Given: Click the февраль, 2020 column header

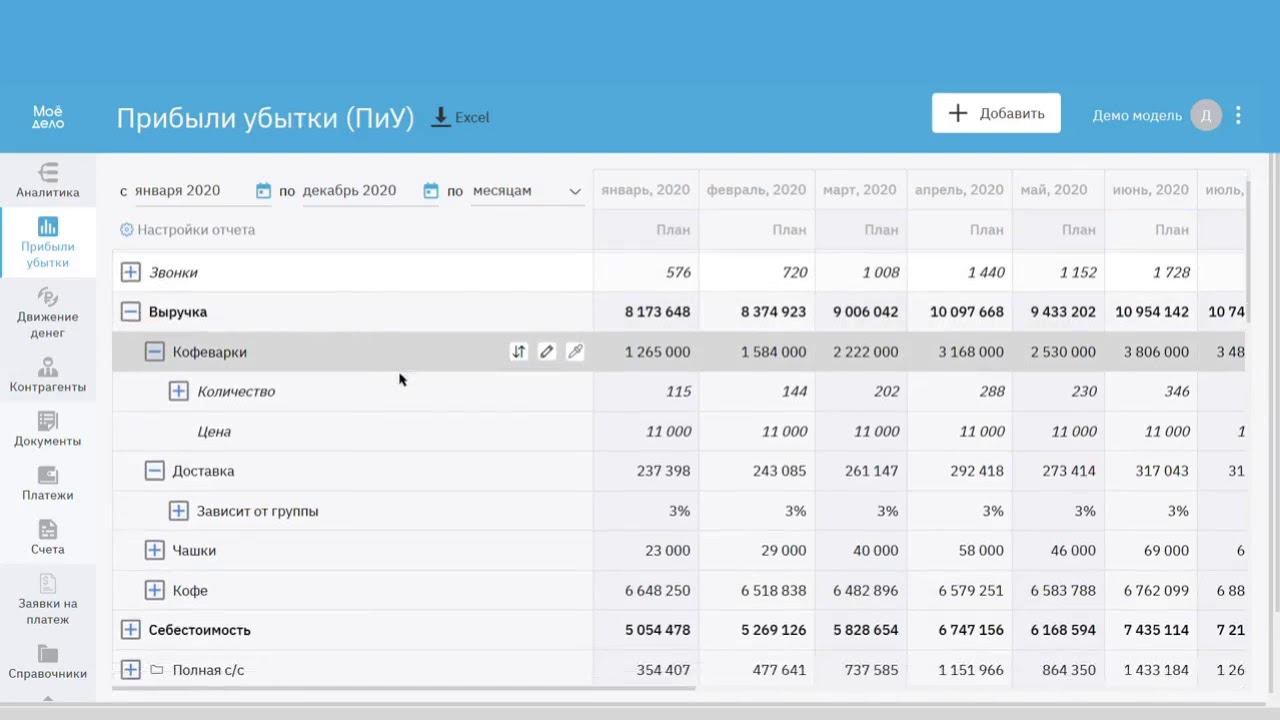Looking at the screenshot, I should click(x=756, y=190).
